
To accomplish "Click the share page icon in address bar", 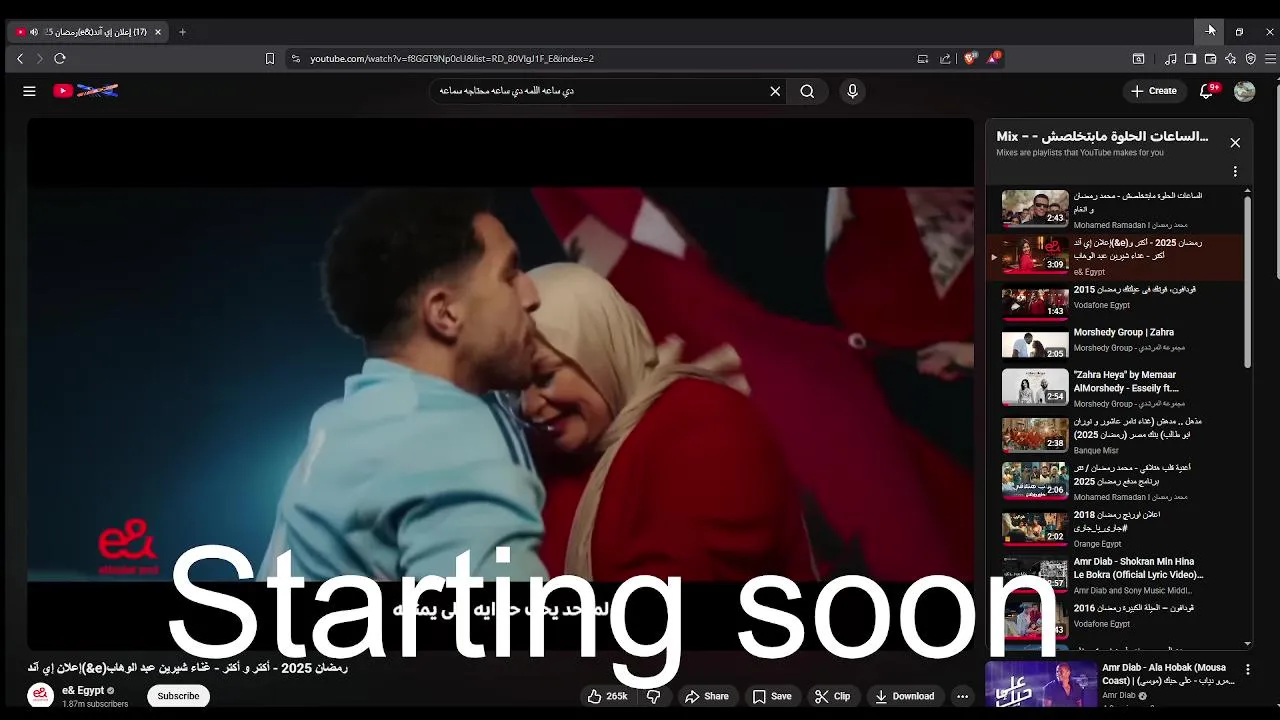I will pyautogui.click(x=945, y=59).
